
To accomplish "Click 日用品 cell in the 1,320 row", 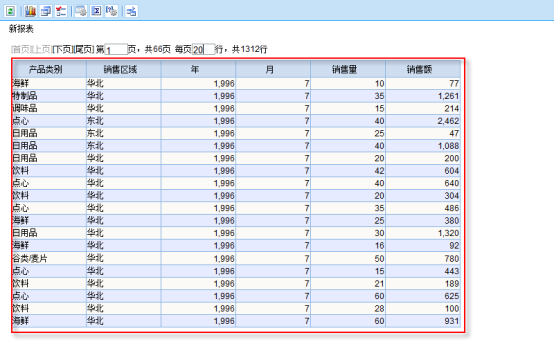I will click(49, 233).
